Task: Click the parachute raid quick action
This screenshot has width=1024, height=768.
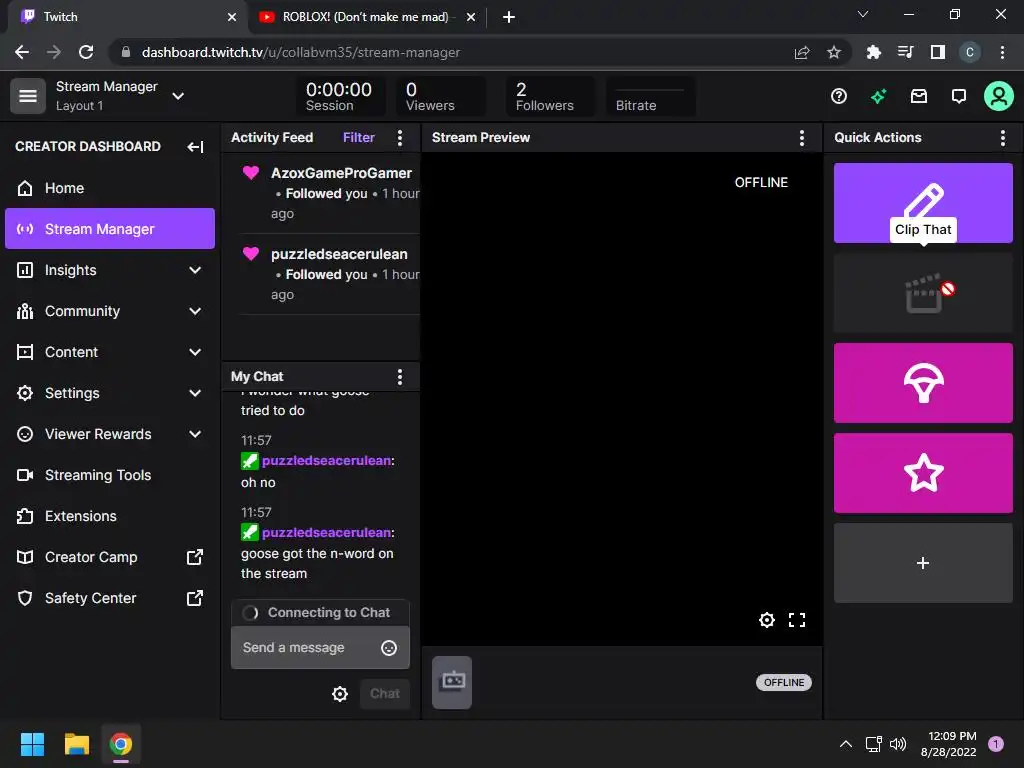Action: coord(923,383)
